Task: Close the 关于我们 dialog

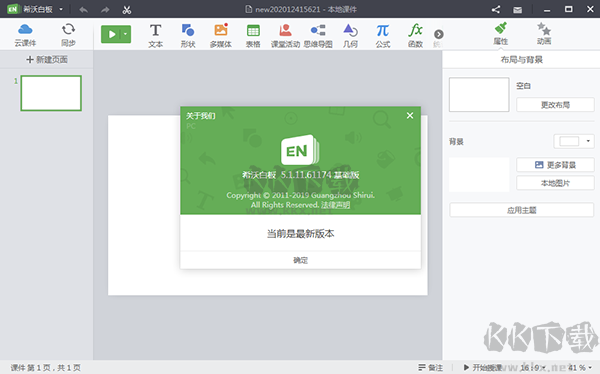Action: pyautogui.click(x=410, y=115)
